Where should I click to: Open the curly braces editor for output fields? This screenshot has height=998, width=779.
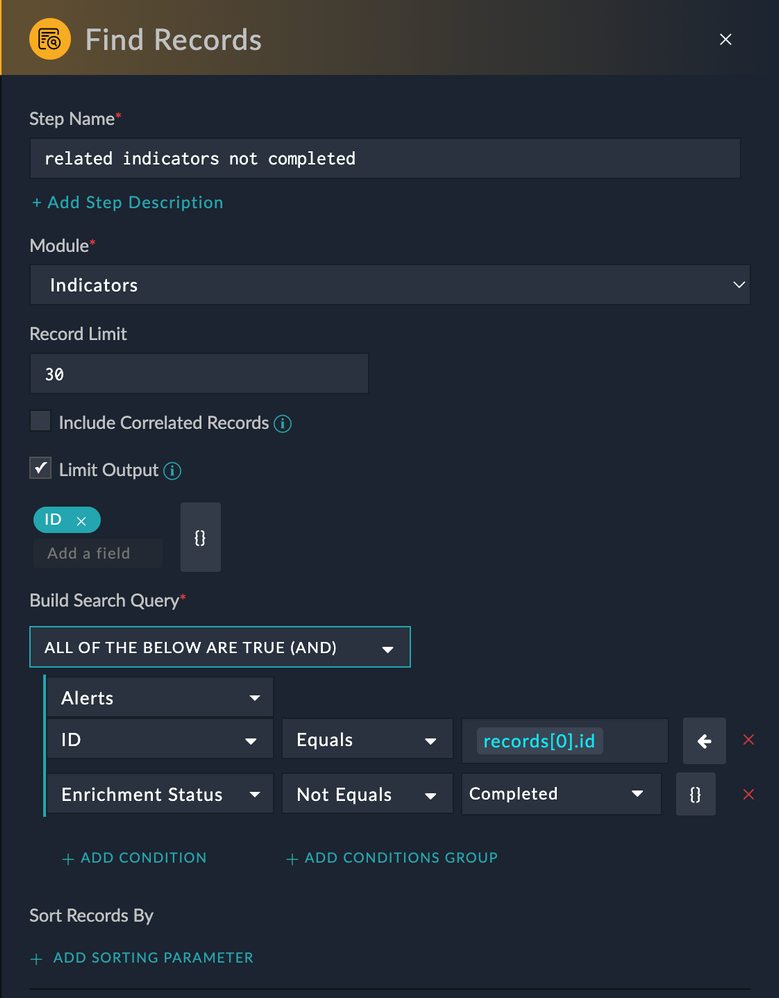tap(200, 537)
